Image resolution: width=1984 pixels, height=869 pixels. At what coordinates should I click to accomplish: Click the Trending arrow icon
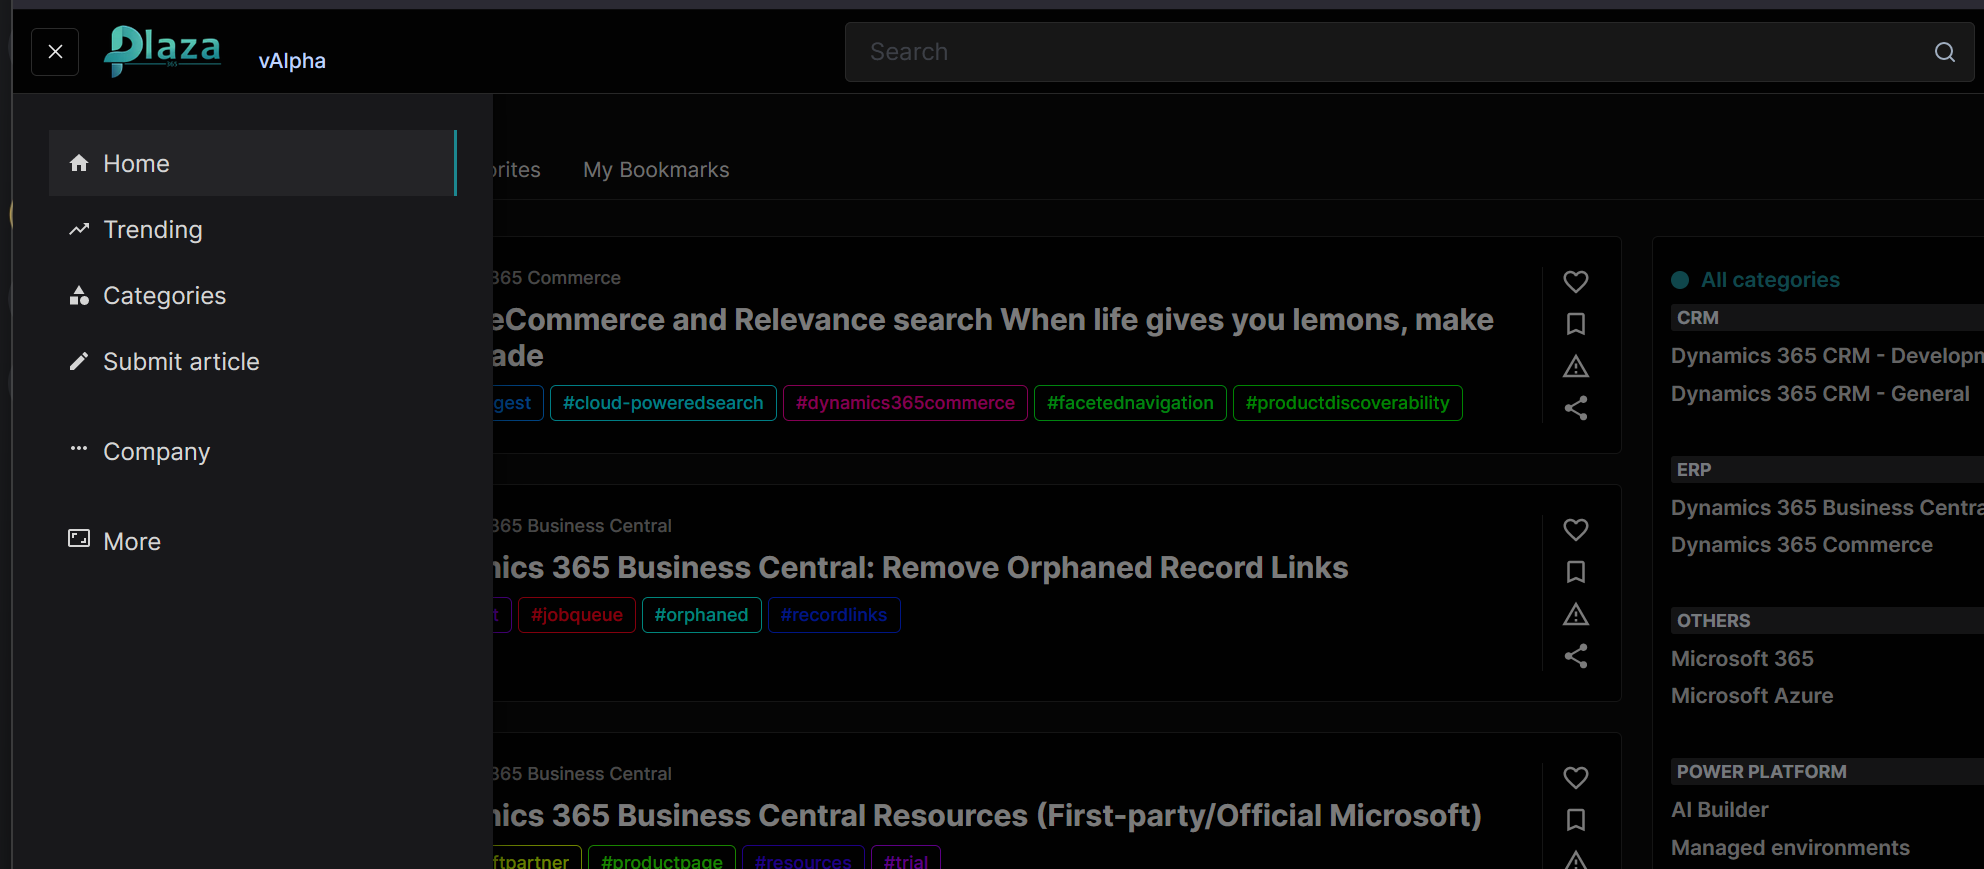[79, 229]
